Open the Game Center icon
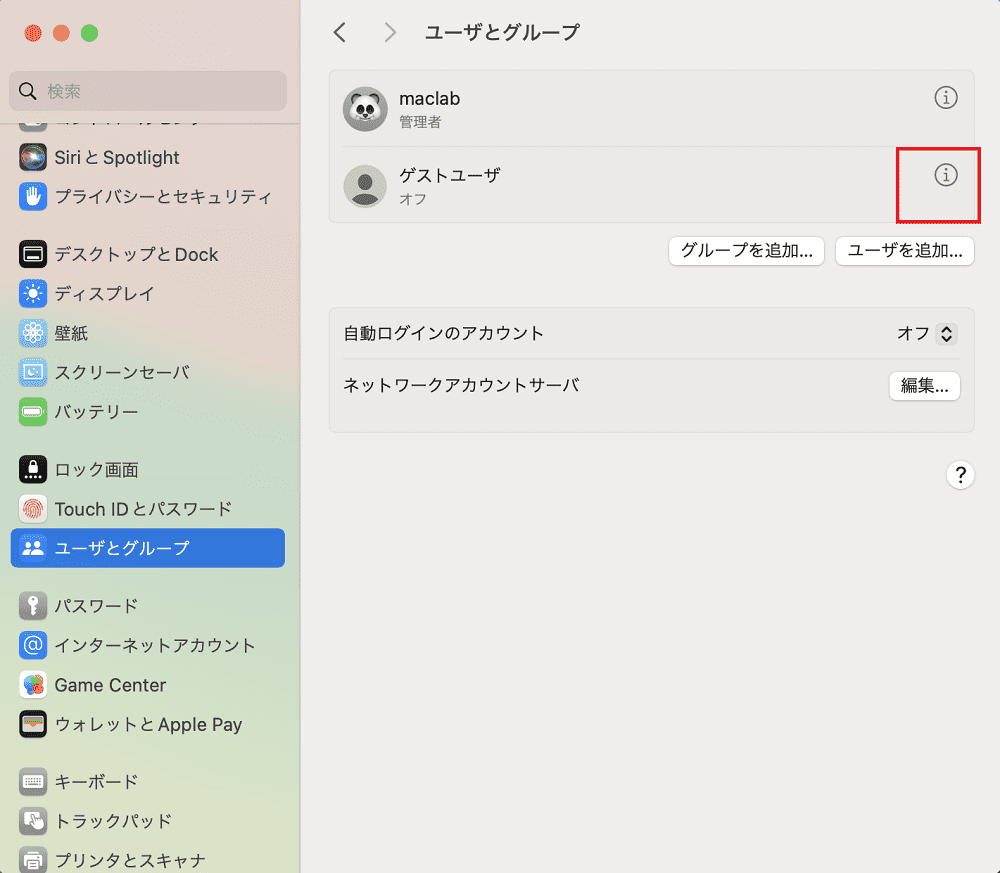This screenshot has height=873, width=1000. [33, 685]
